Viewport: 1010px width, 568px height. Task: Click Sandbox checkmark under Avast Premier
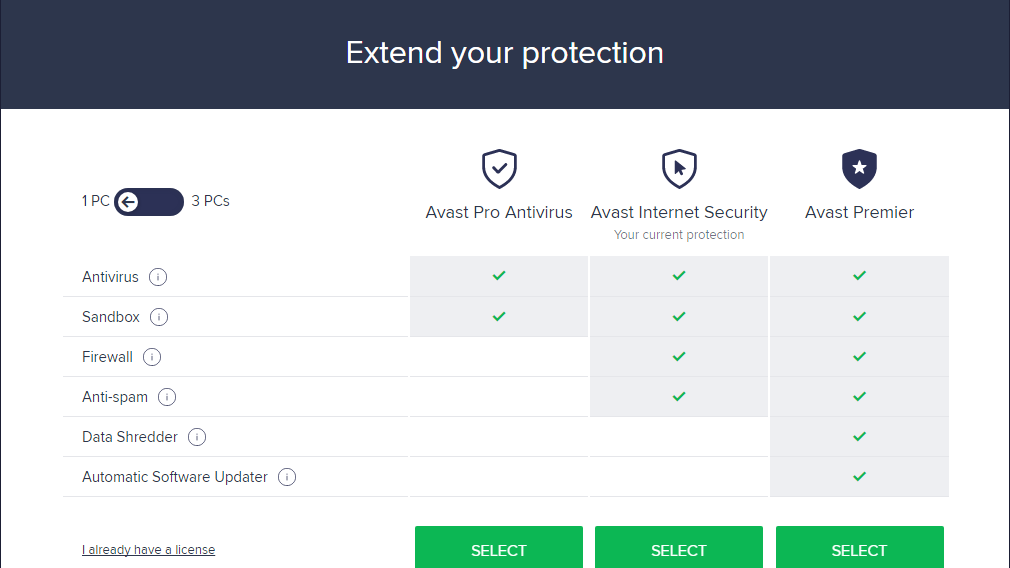point(859,317)
